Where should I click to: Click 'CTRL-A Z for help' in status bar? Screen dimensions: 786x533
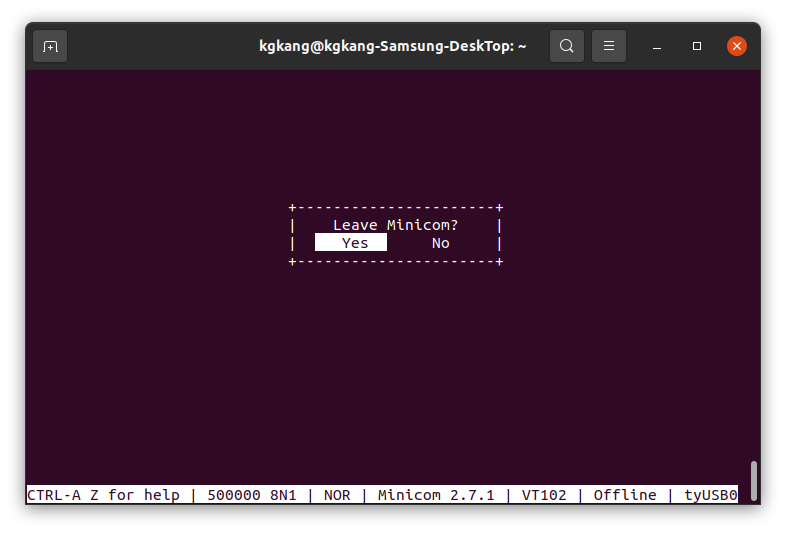coord(103,495)
